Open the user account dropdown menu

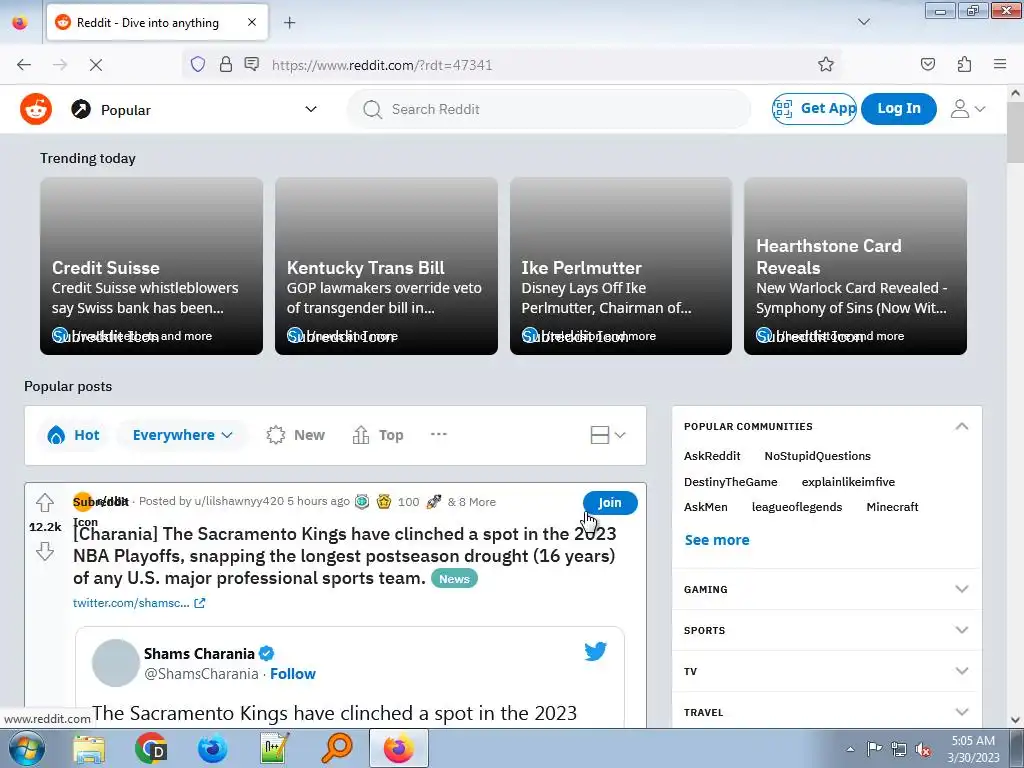967,109
